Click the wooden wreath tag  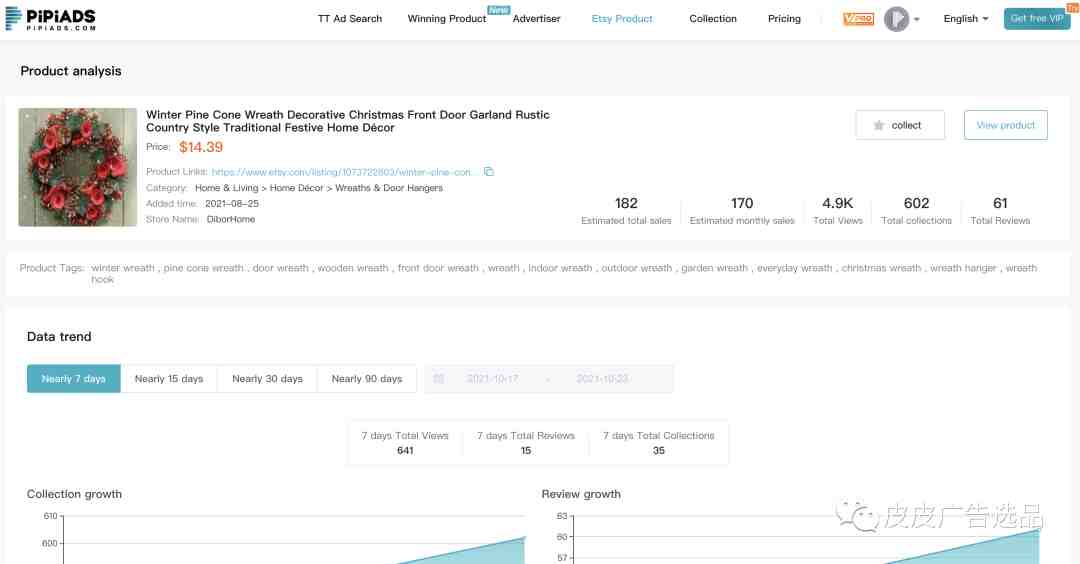(x=353, y=268)
